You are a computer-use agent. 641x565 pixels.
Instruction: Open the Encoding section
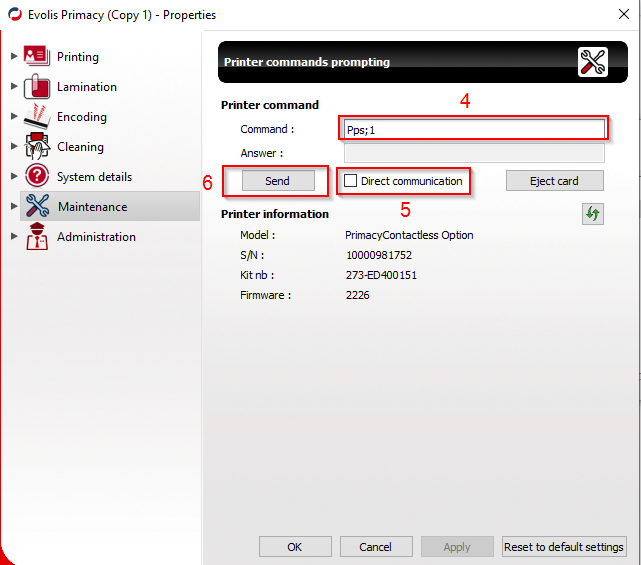[x=82, y=117]
